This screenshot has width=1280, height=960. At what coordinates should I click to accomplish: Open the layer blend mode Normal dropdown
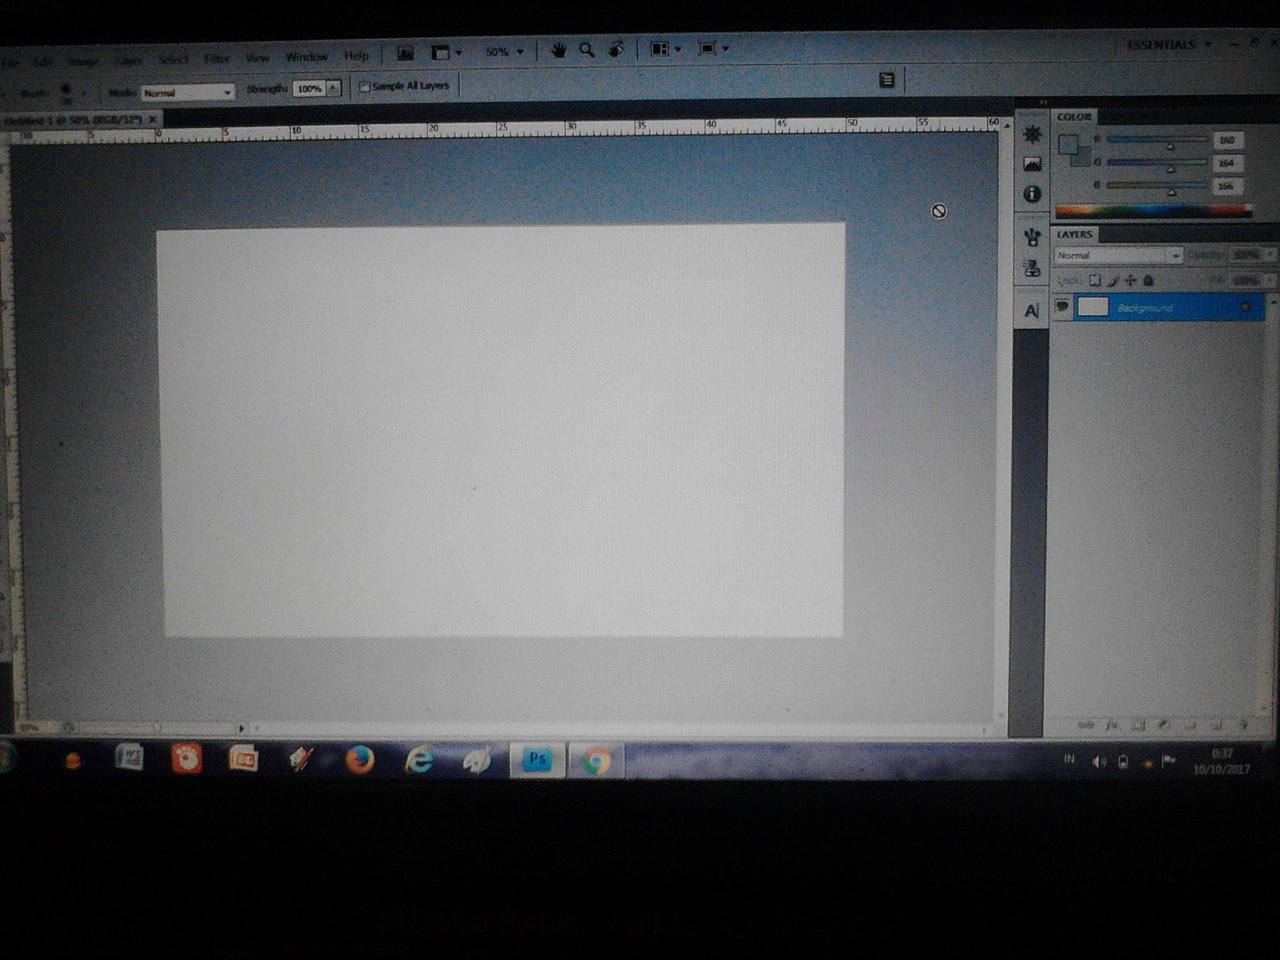tap(1118, 255)
